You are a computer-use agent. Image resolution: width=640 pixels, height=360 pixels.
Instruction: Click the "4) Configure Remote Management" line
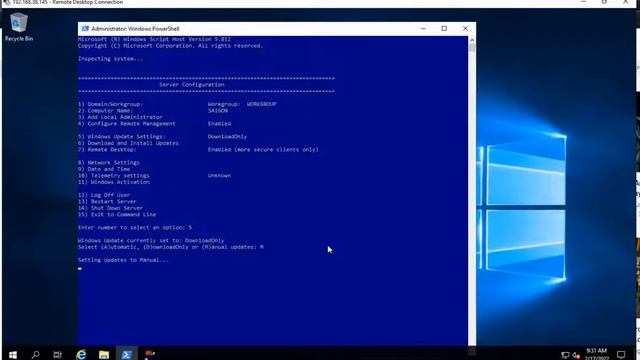pyautogui.click(x=127, y=124)
